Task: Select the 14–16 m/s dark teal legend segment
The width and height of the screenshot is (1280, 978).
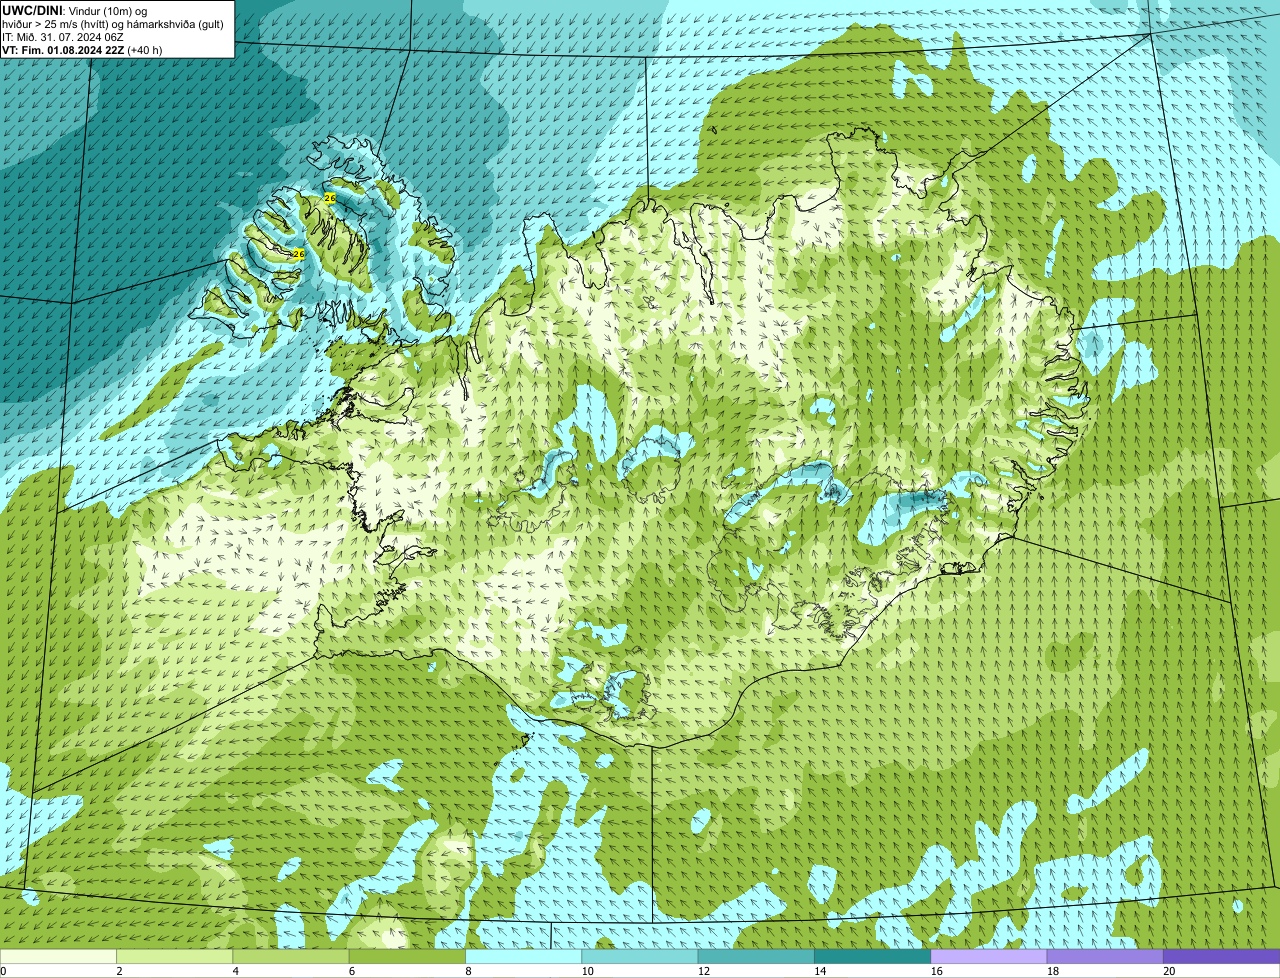Action: point(872,956)
